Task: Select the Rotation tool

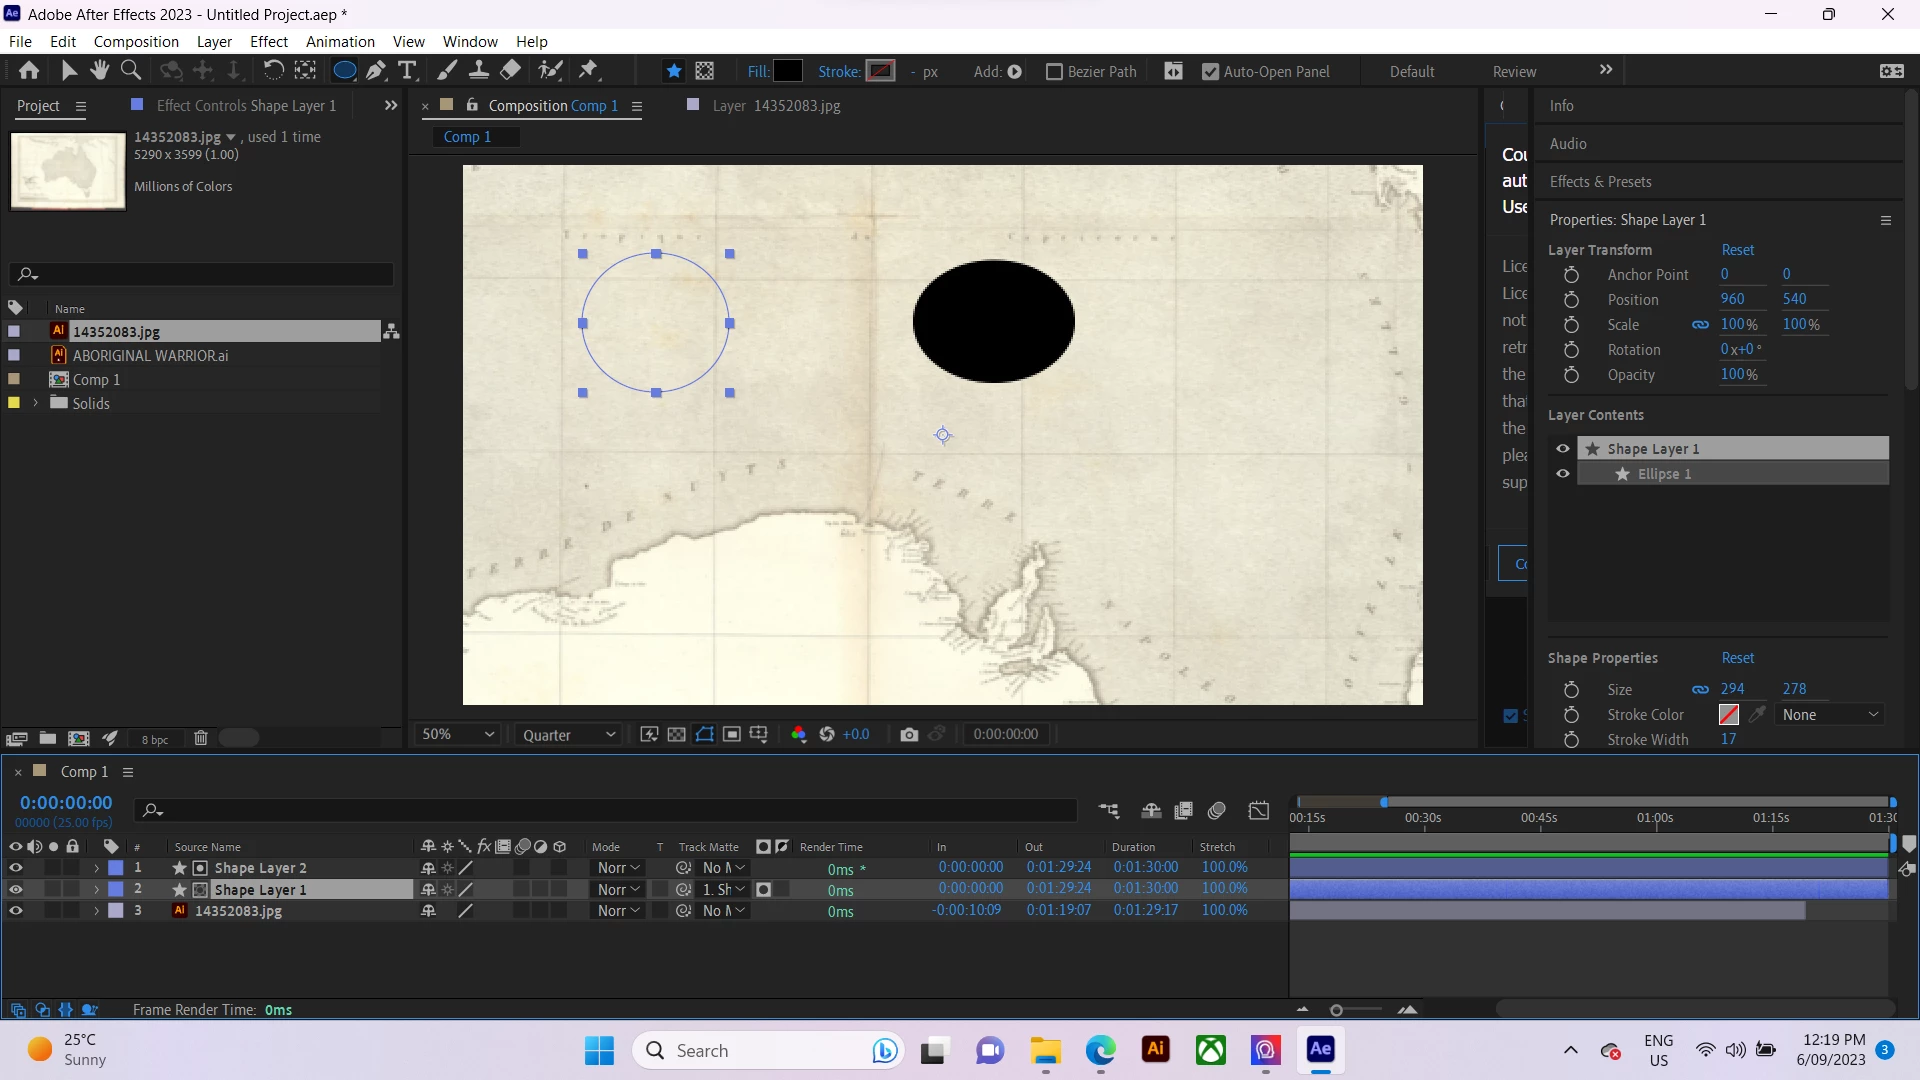Action: coord(273,71)
